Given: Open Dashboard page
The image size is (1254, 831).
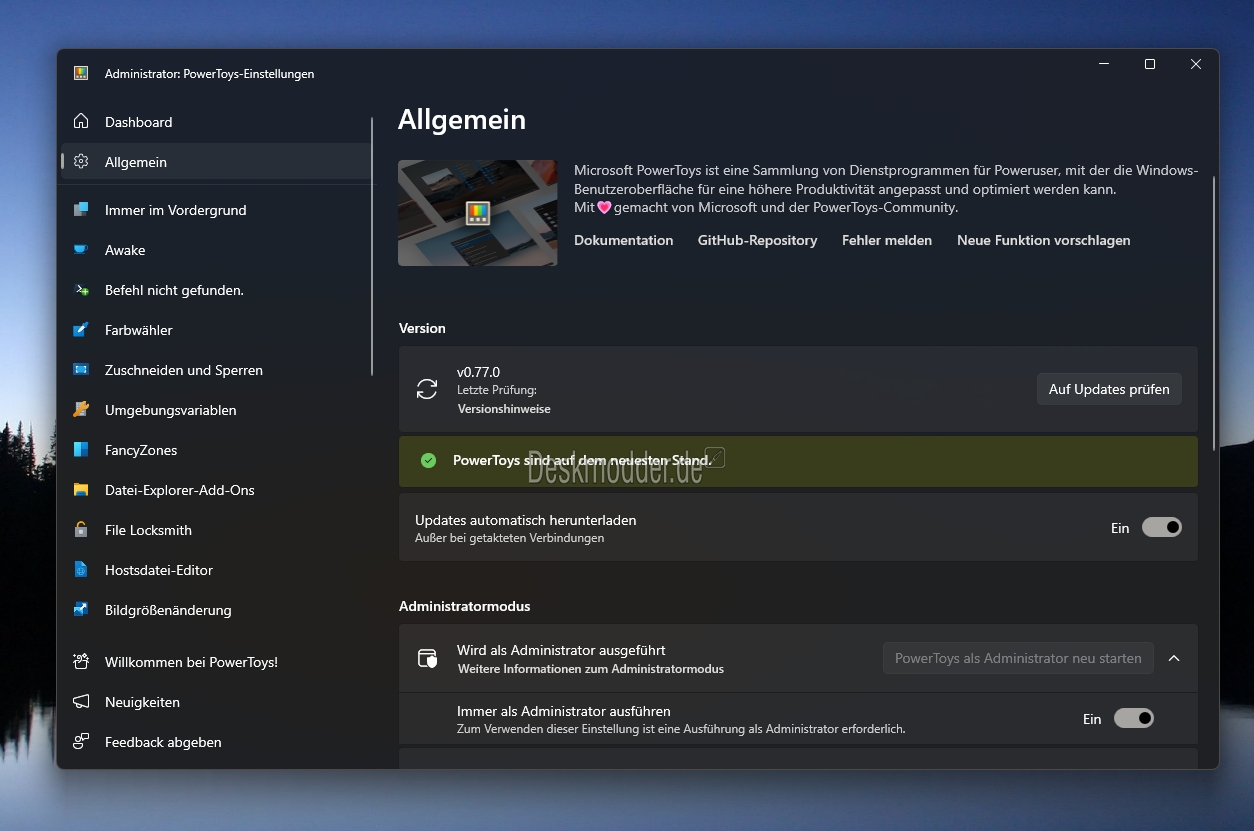Looking at the screenshot, I should click(x=215, y=122).
